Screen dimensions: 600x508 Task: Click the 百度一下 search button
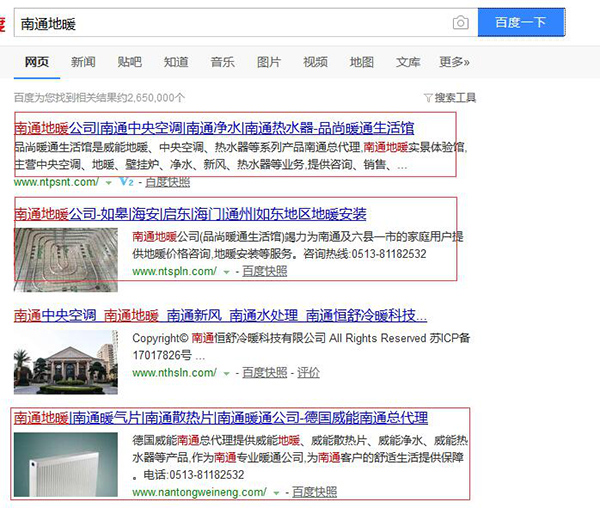click(521, 22)
